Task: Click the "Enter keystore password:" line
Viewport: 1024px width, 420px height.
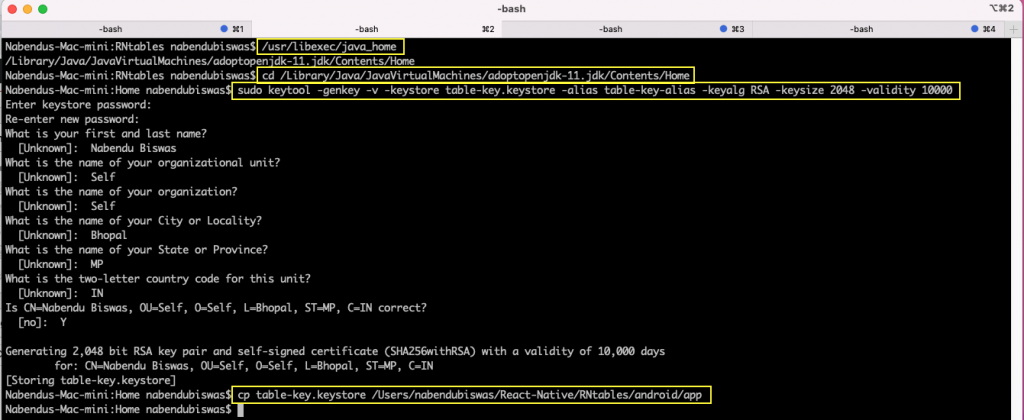Action: click(78, 104)
